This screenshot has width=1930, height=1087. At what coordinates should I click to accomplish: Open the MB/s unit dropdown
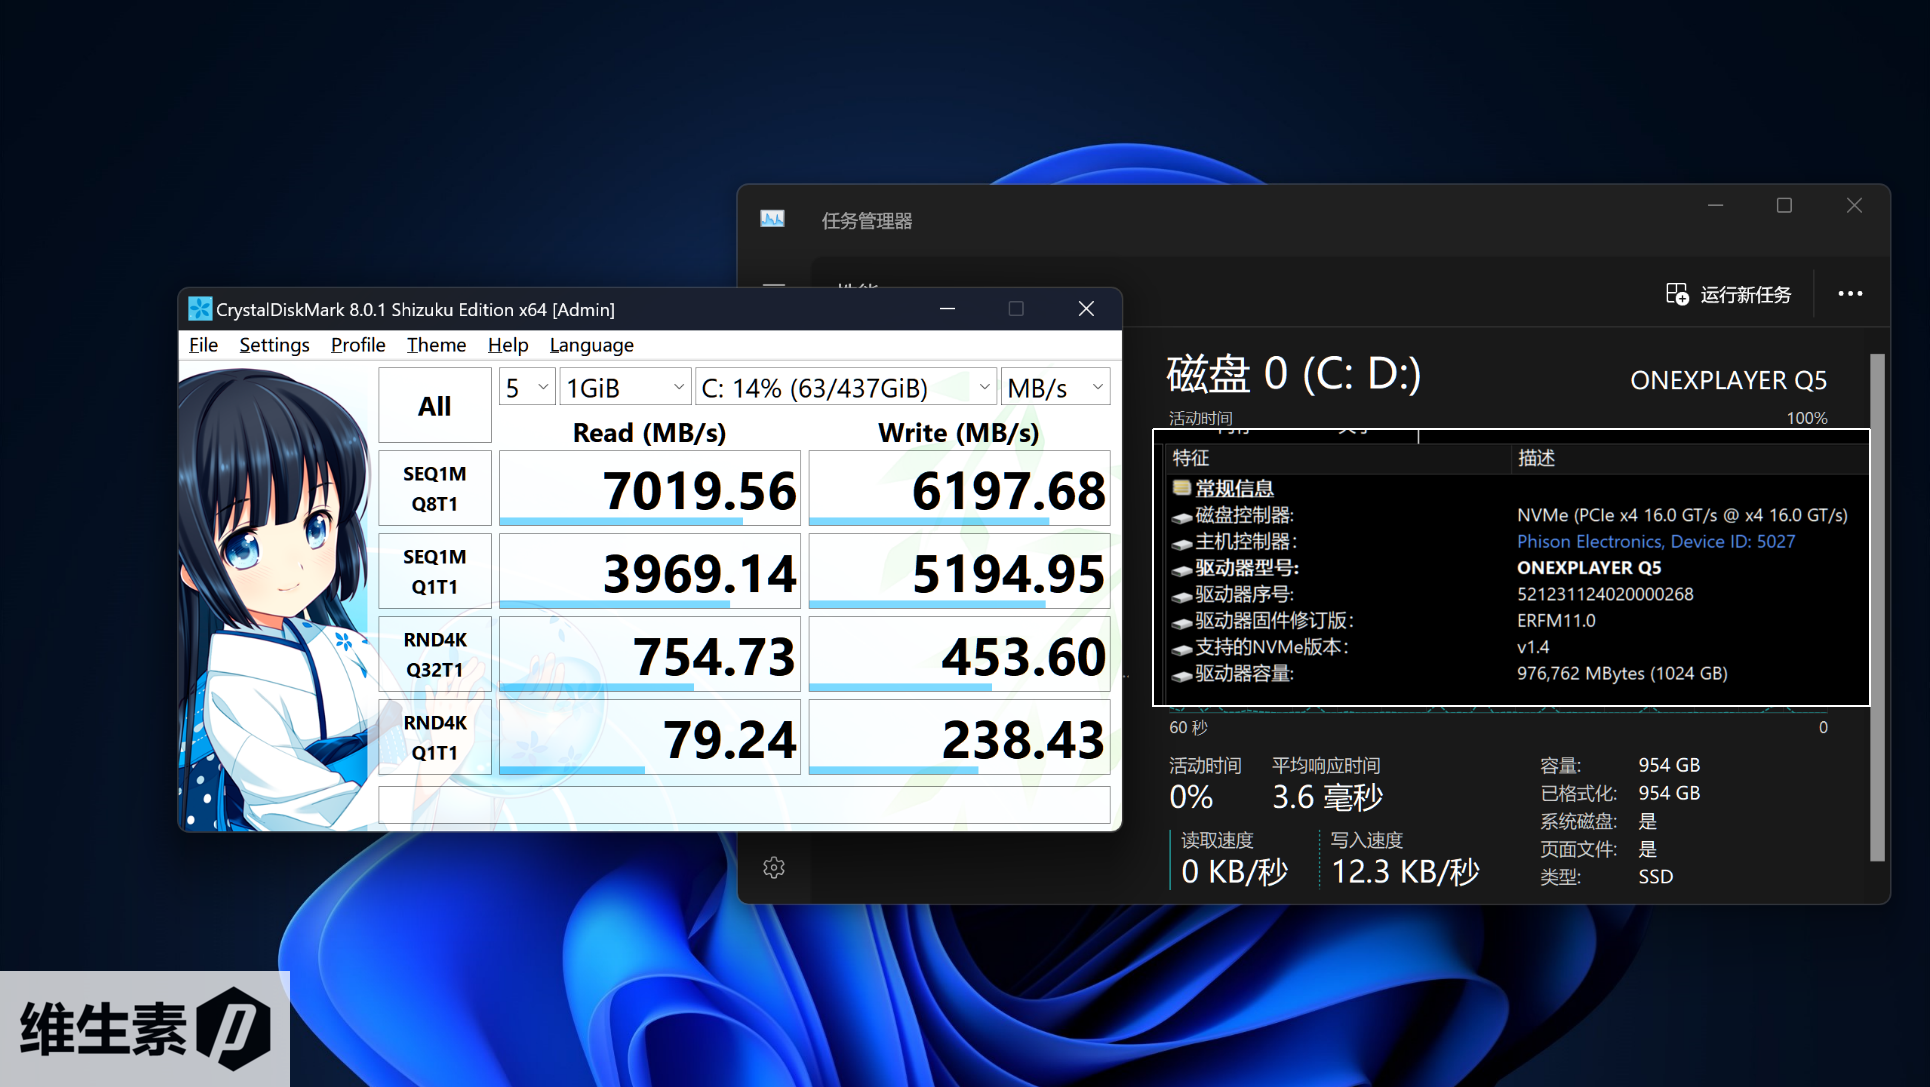1055,387
